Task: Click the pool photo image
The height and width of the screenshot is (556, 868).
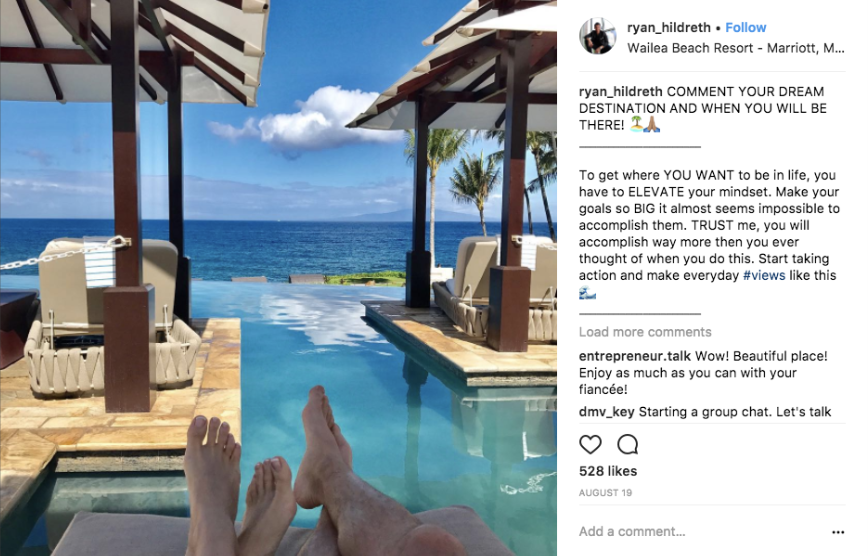Action: [278, 278]
